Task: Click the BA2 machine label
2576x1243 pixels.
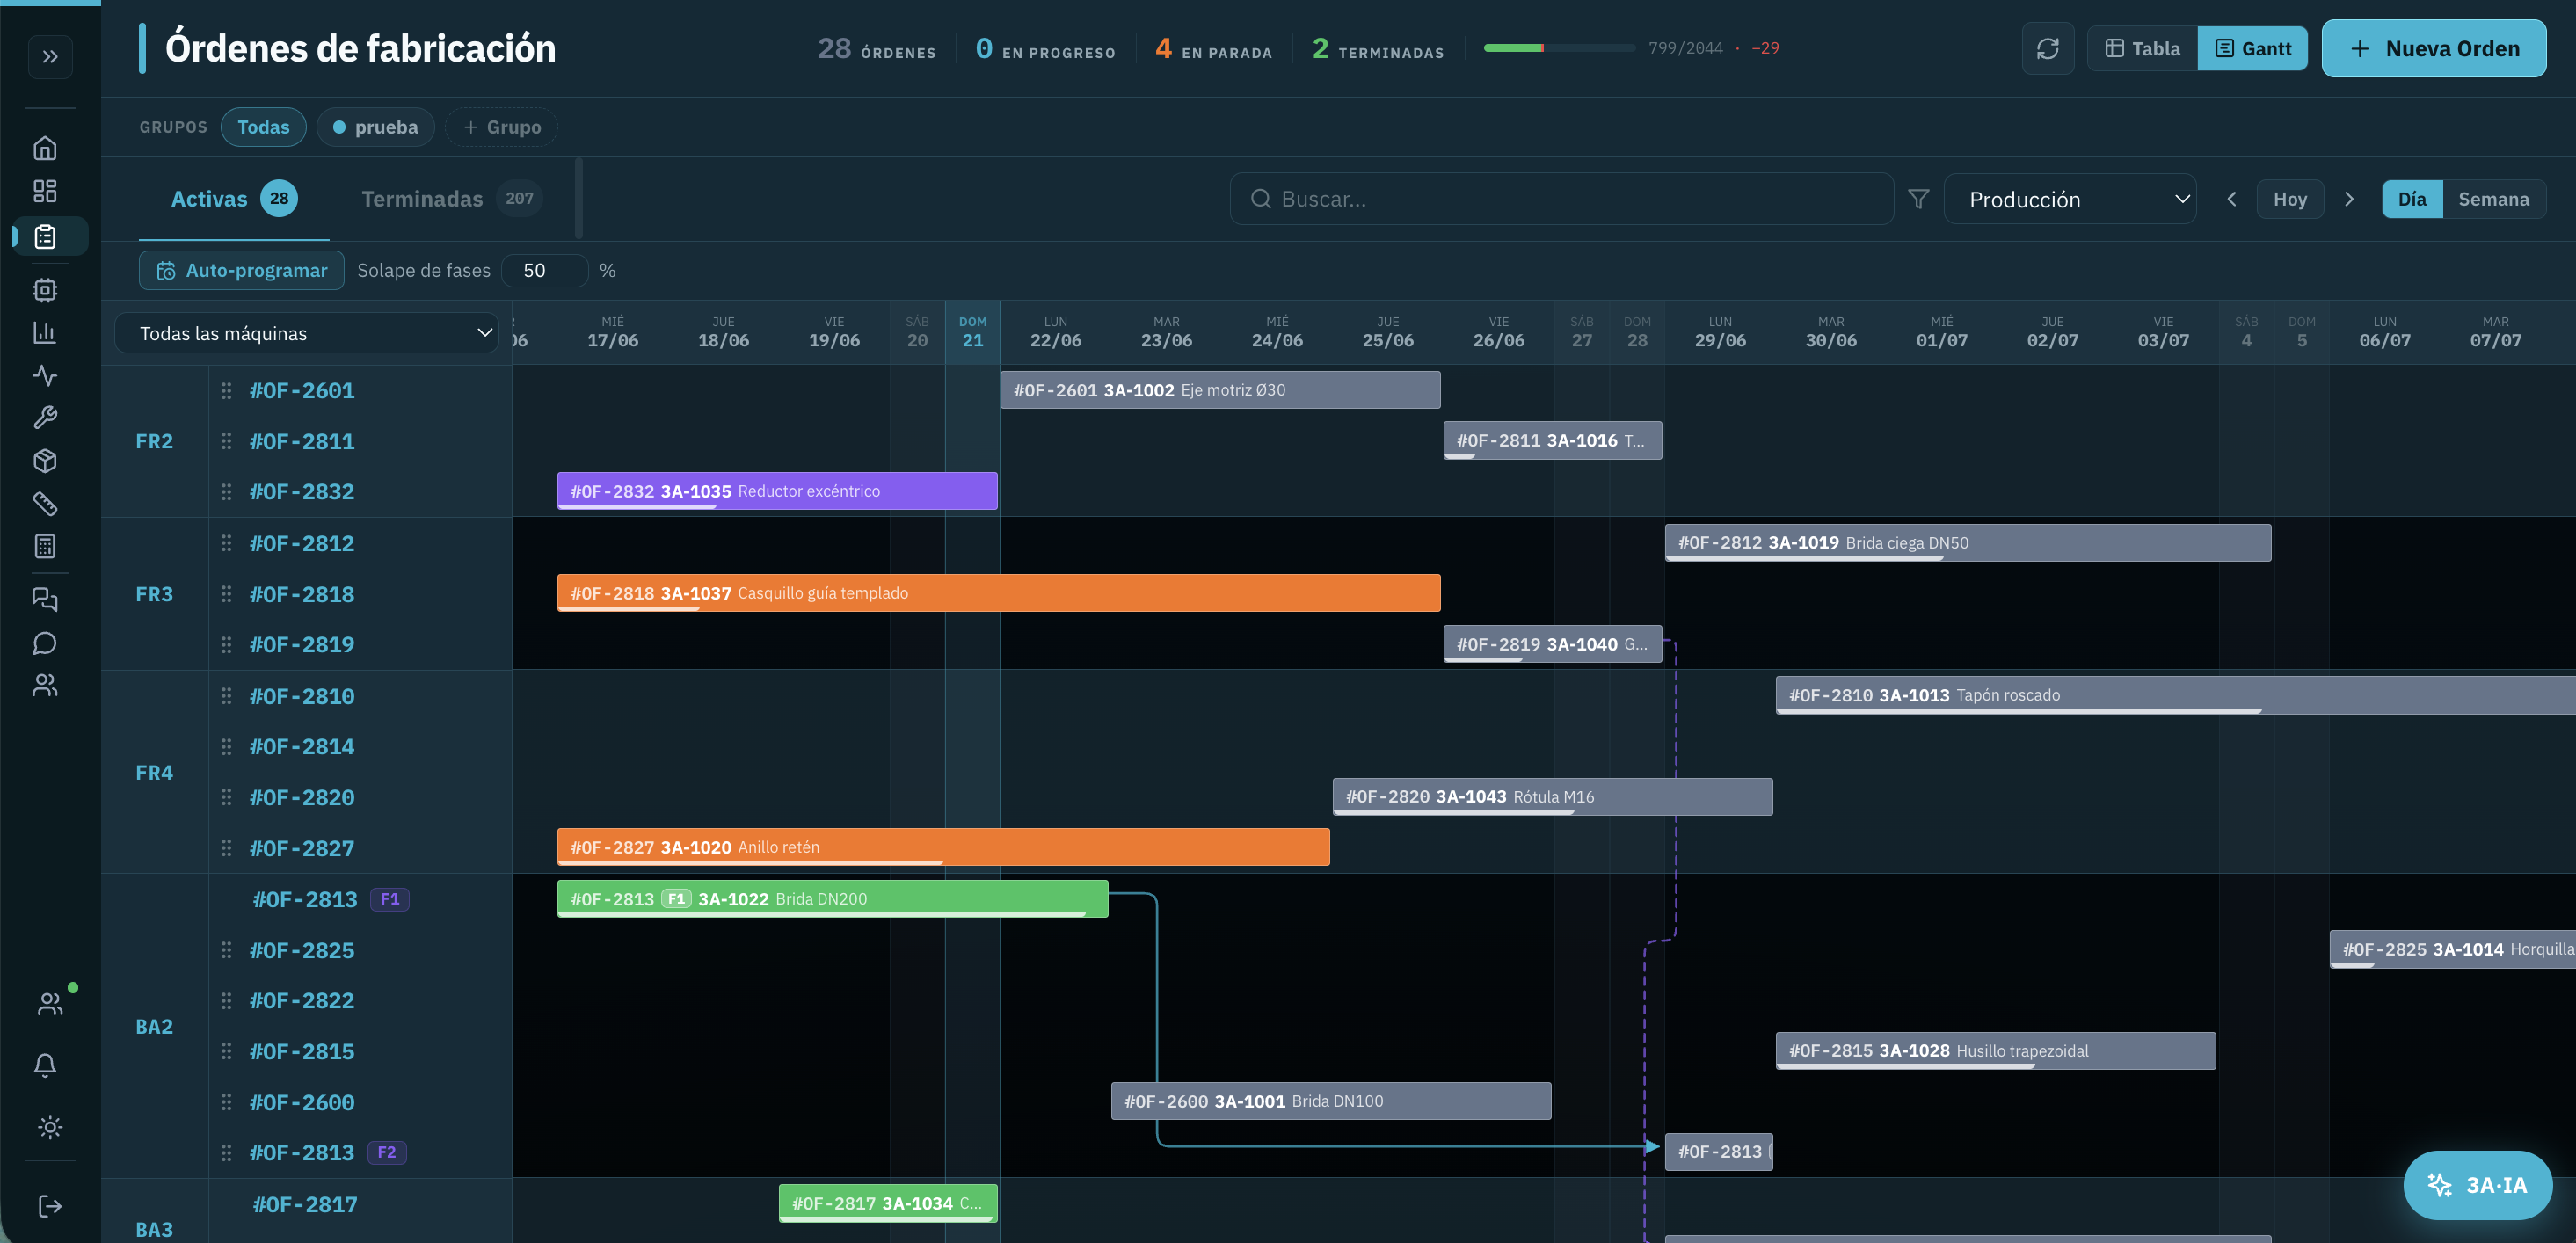Action: (154, 1026)
